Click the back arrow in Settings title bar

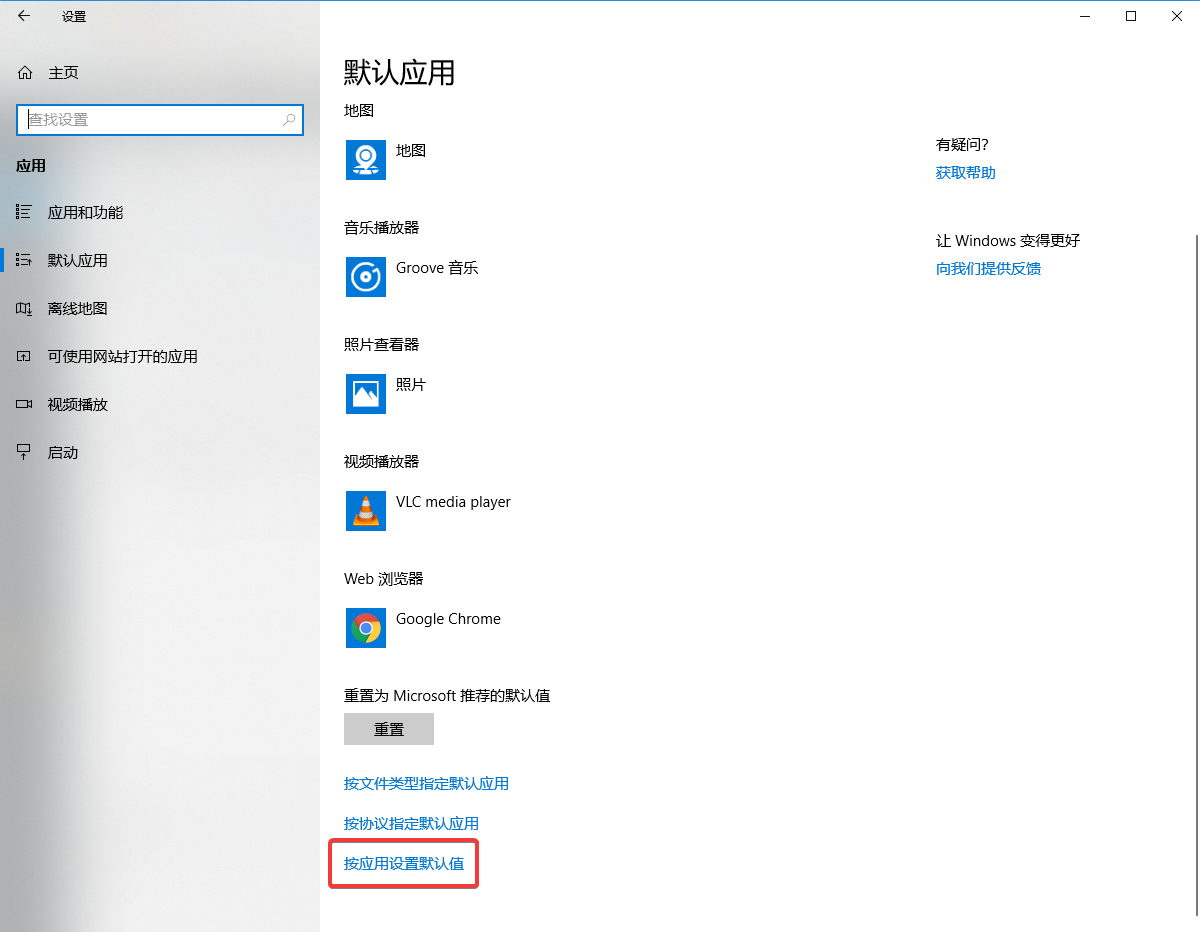[24, 16]
